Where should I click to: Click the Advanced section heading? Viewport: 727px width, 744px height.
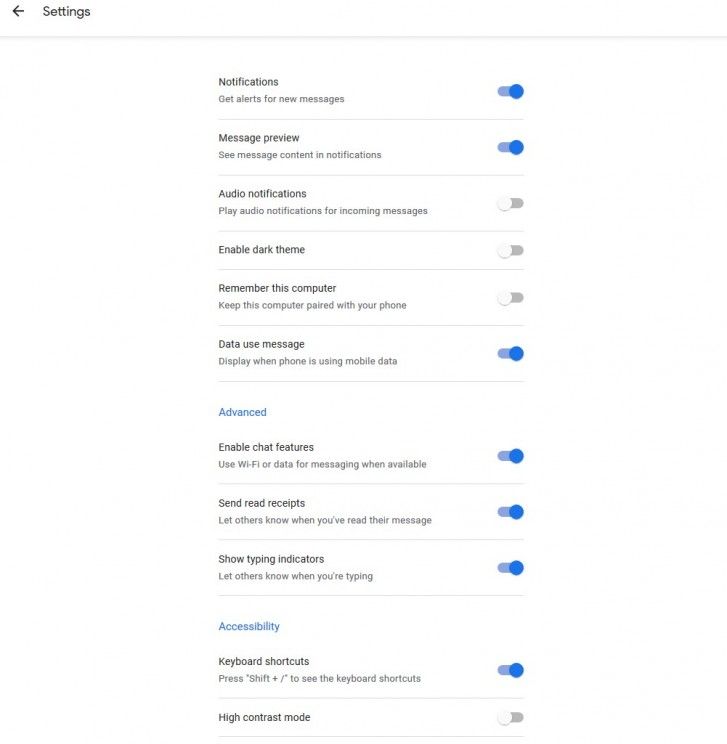tap(242, 412)
